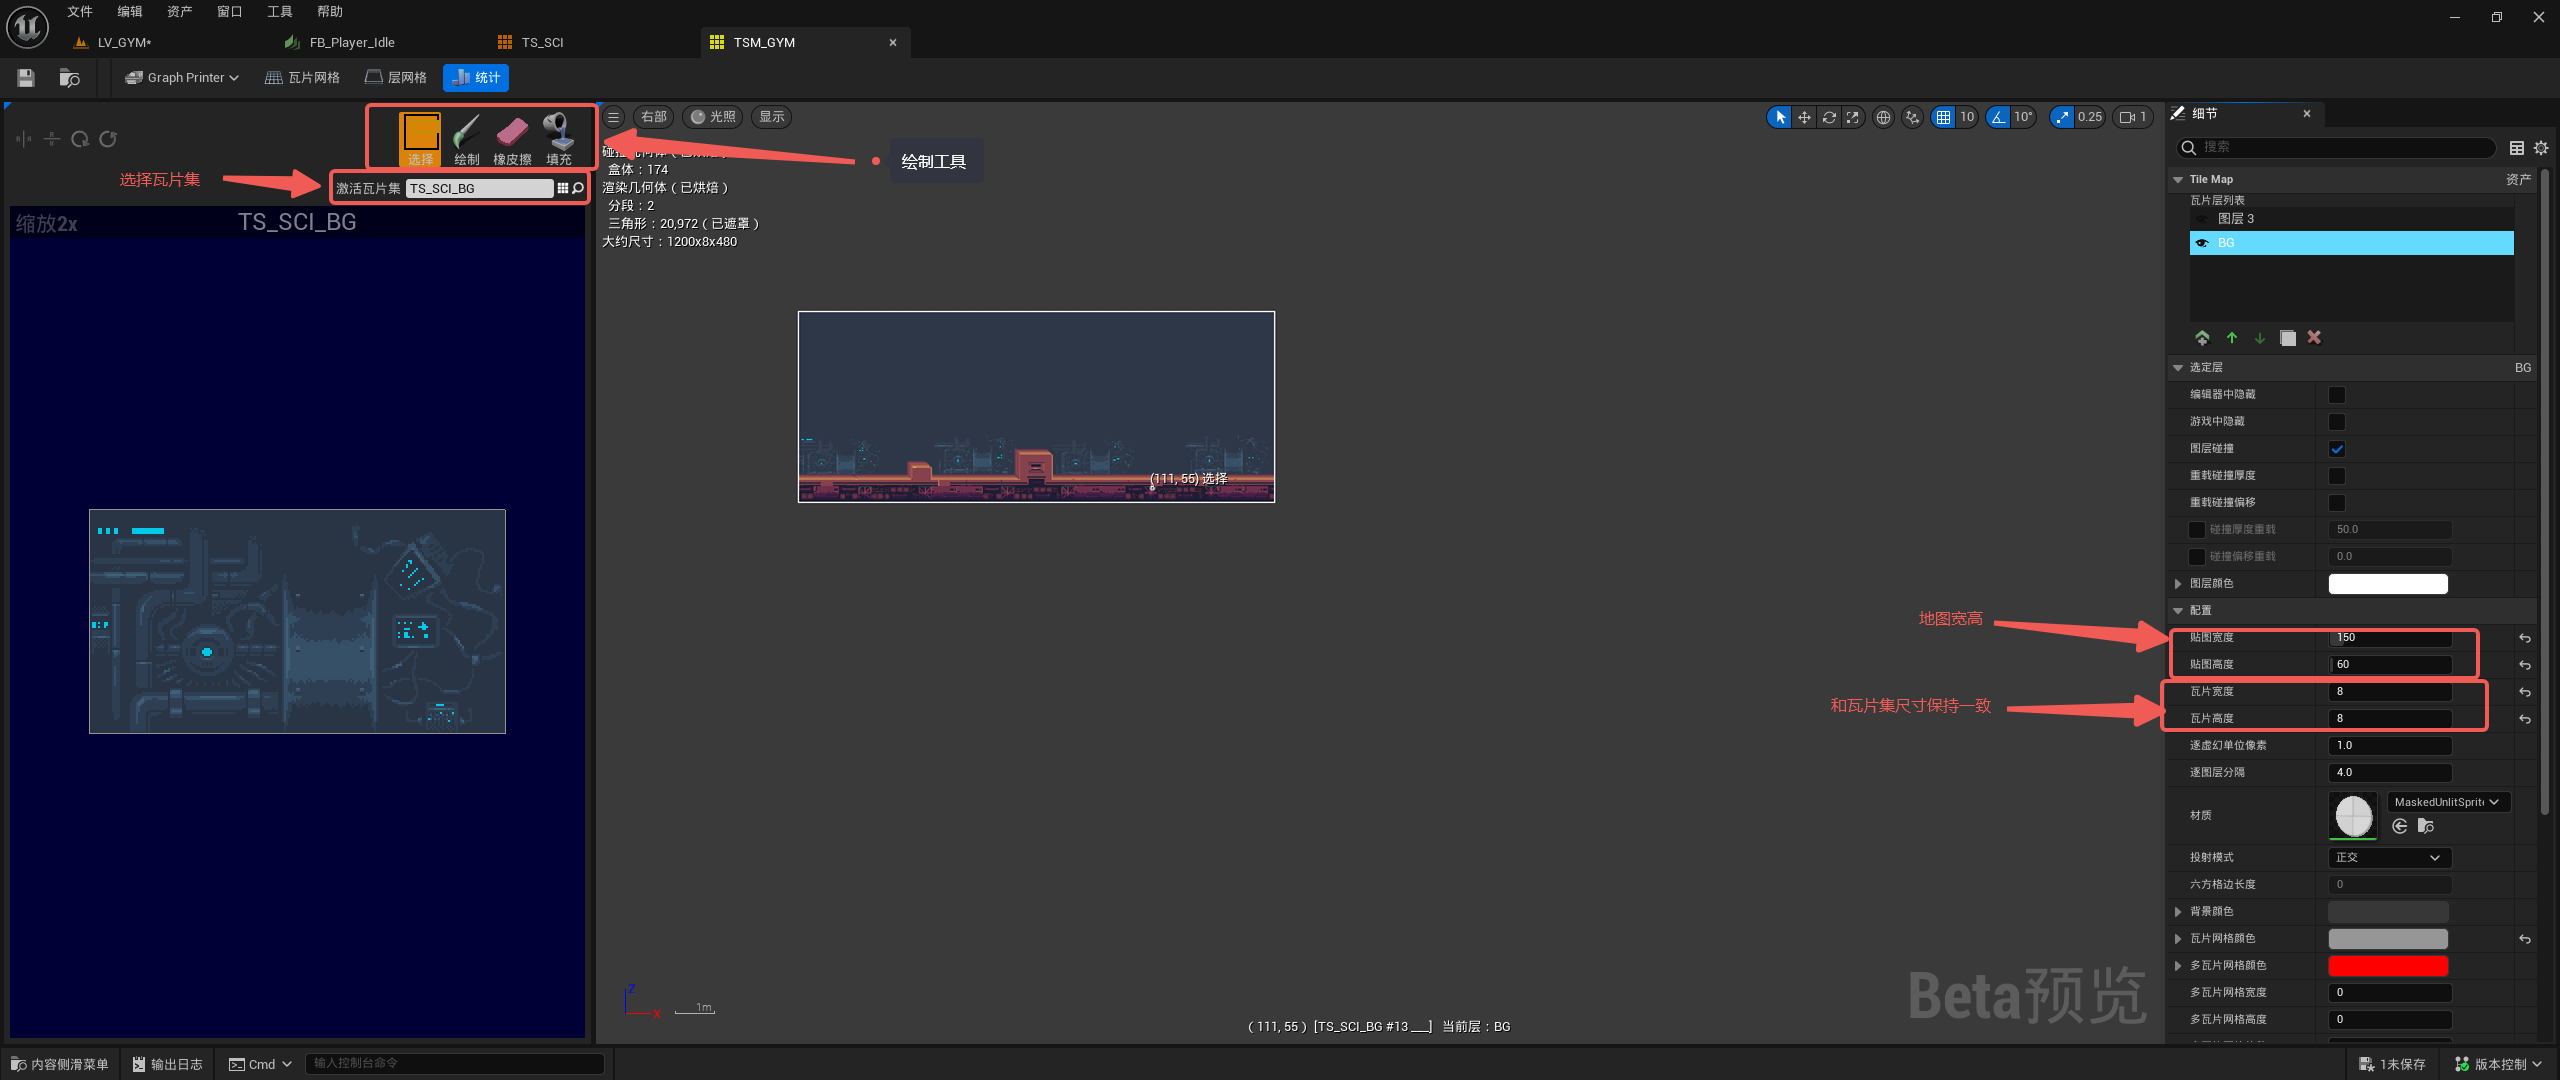2560x1080 pixels.
Task: Click the rotate transform mode icon
Action: 1829,118
